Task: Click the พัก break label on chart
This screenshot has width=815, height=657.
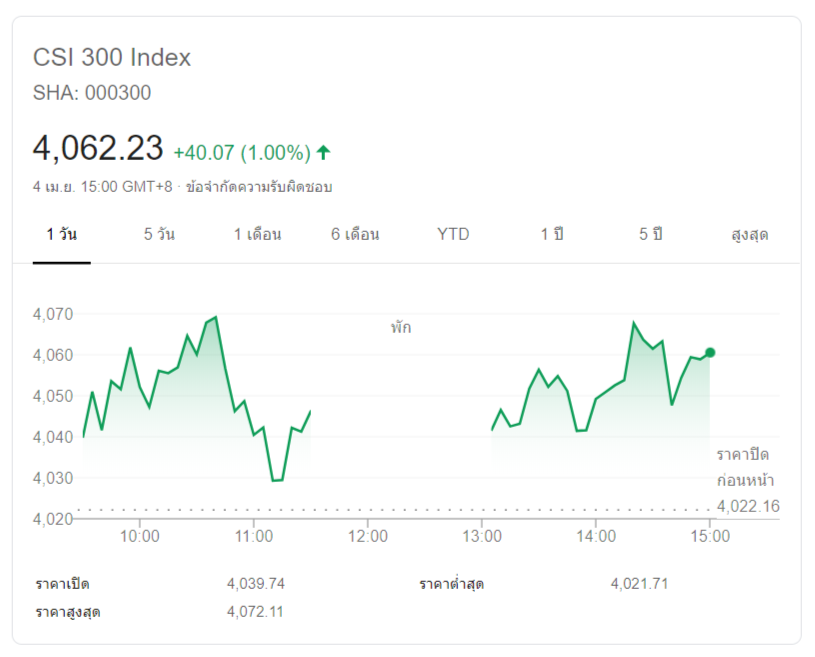Action: coord(401,327)
